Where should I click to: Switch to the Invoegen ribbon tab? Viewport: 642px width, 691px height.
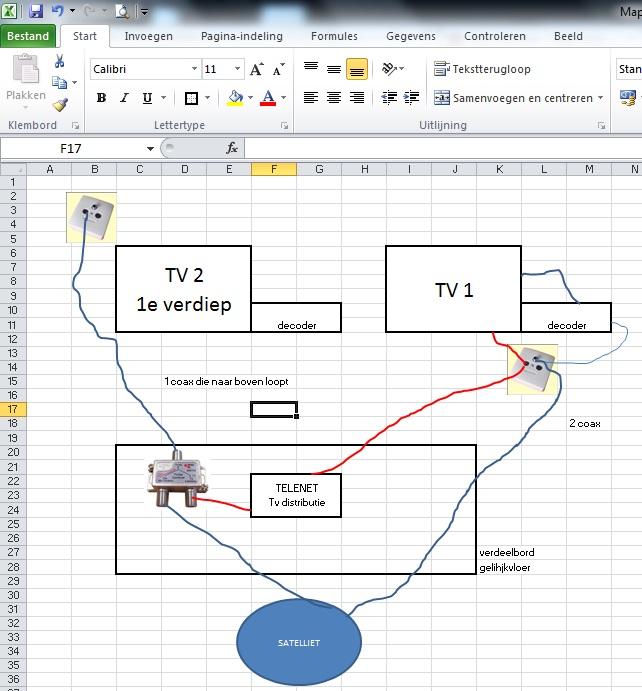pyautogui.click(x=148, y=36)
